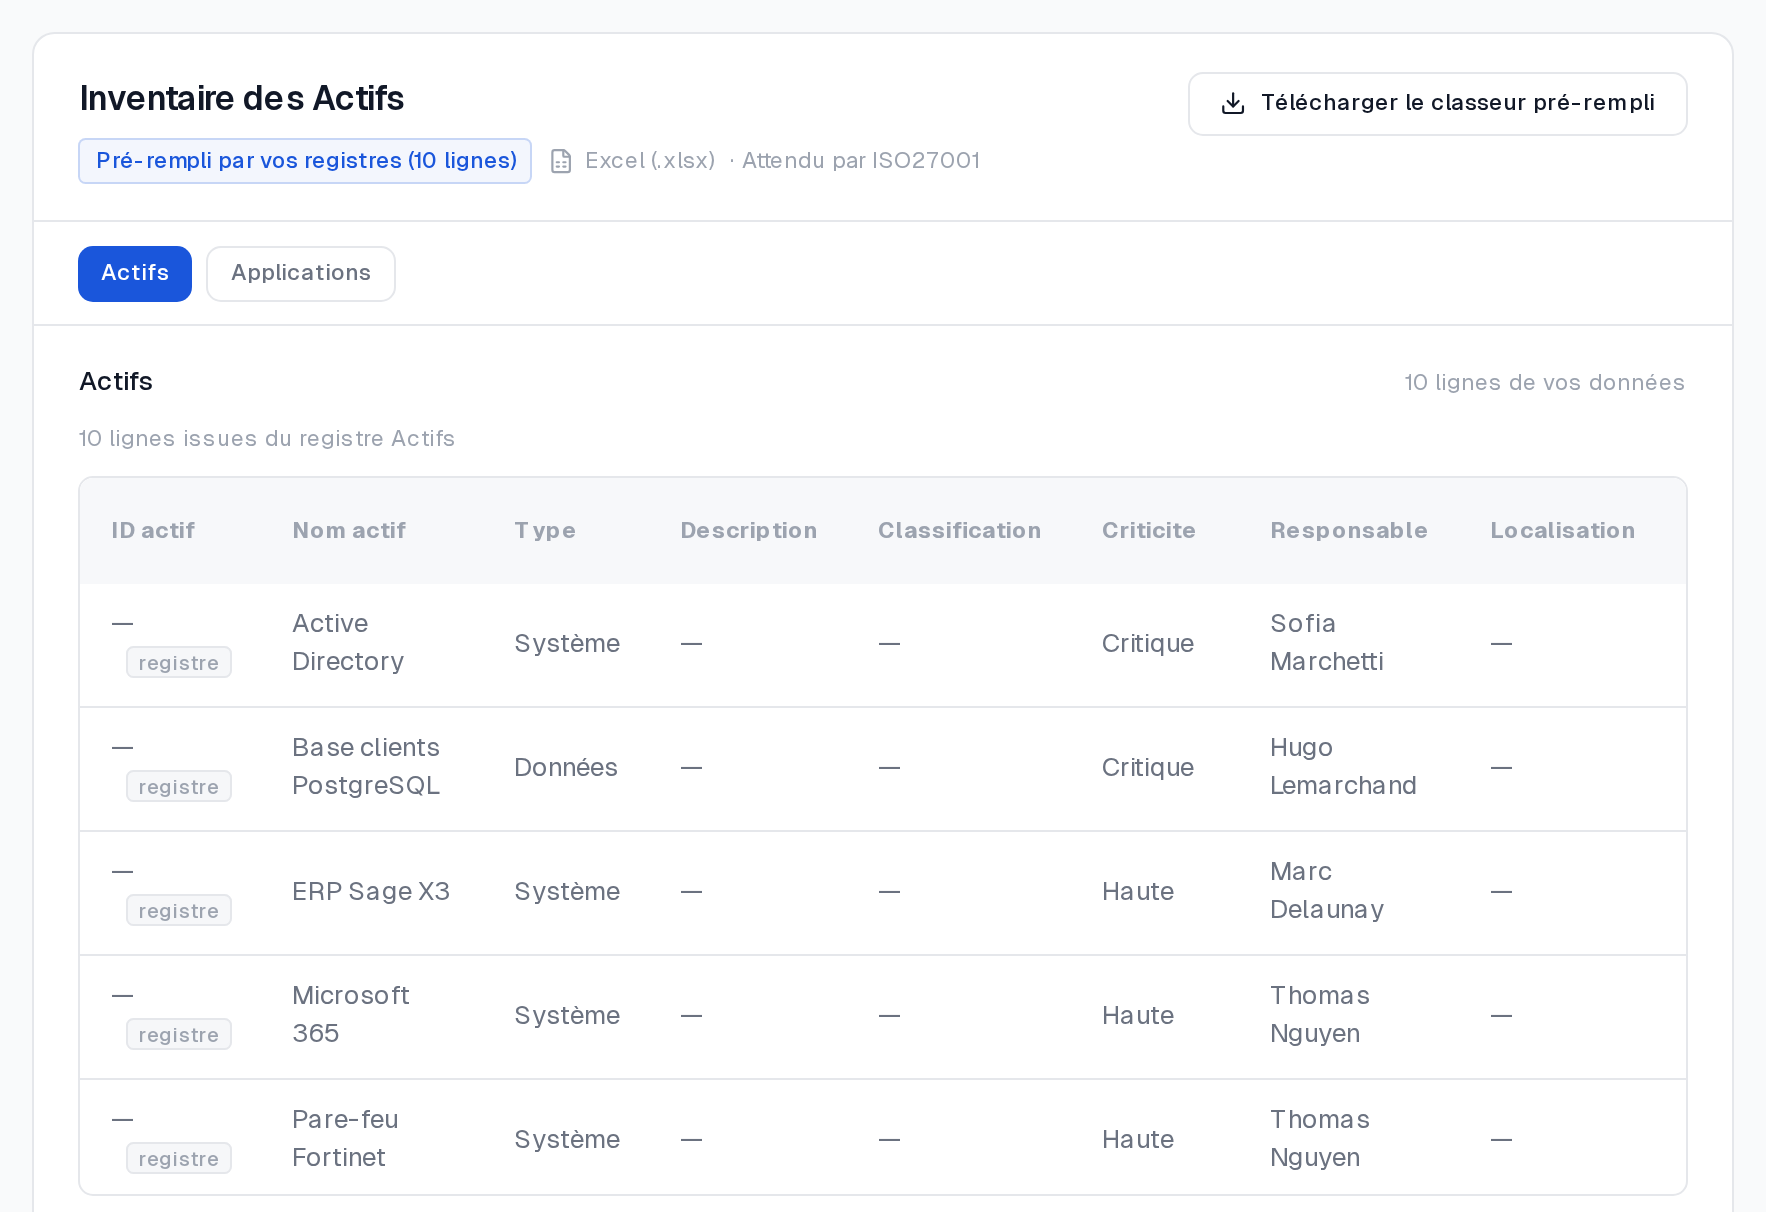Click 'Critique' in the Active Directory row
Image resolution: width=1766 pixels, height=1212 pixels.
1148,643
